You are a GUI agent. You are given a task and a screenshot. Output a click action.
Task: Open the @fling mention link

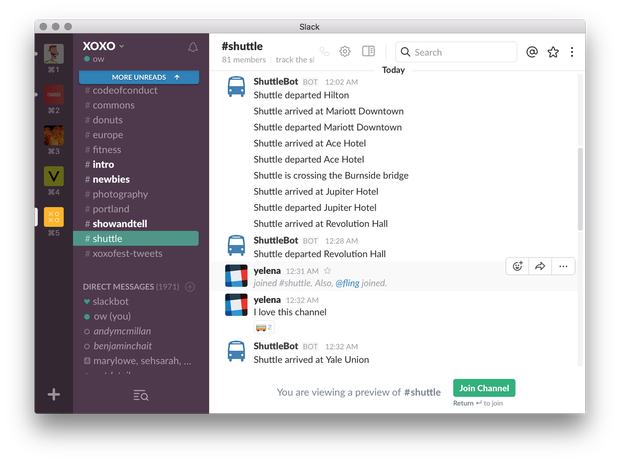pyautogui.click(x=347, y=283)
